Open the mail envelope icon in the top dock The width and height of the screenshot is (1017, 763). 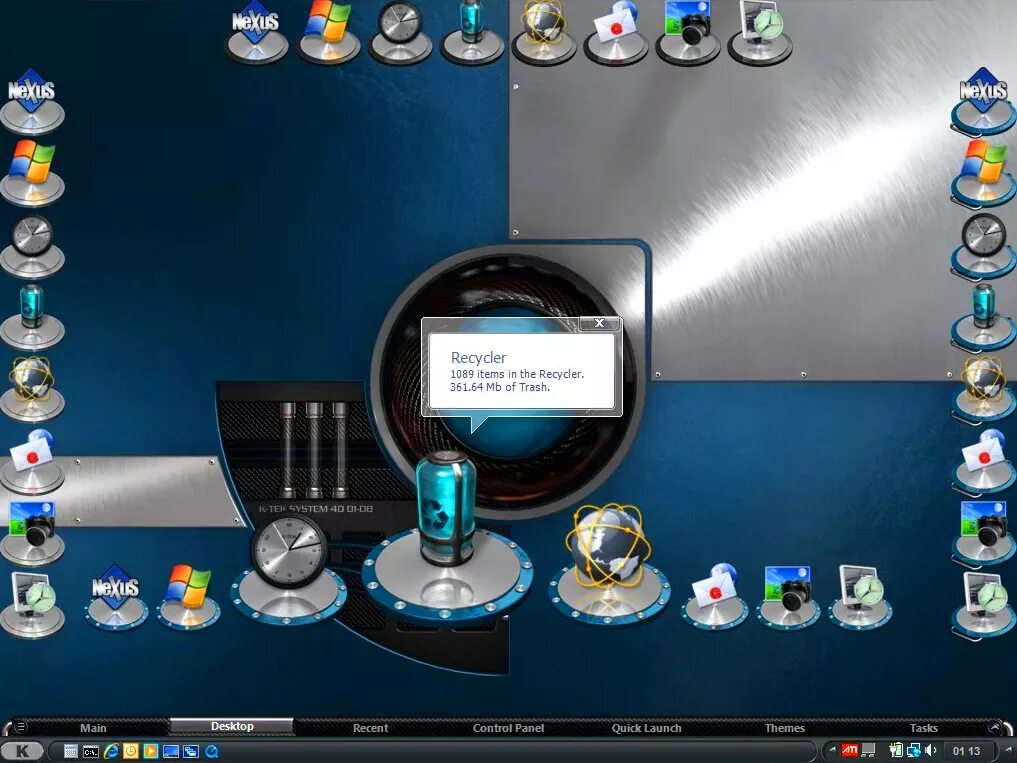pos(616,30)
